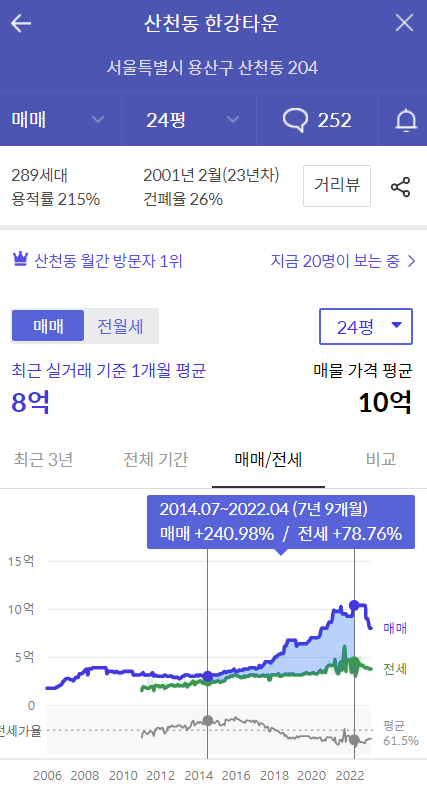Expand the bordered 24평 combo box

click(x=366, y=326)
